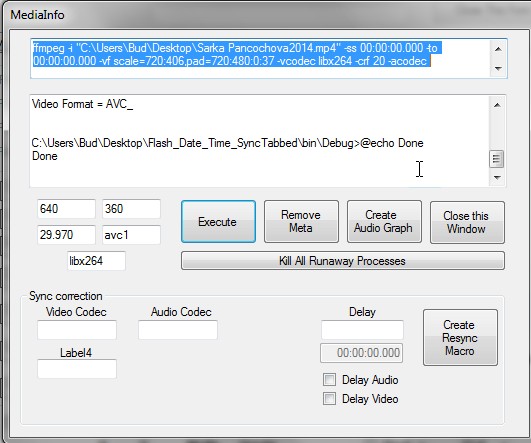Click the width field showing 640
Screen dimensions: 531x443
66,209
